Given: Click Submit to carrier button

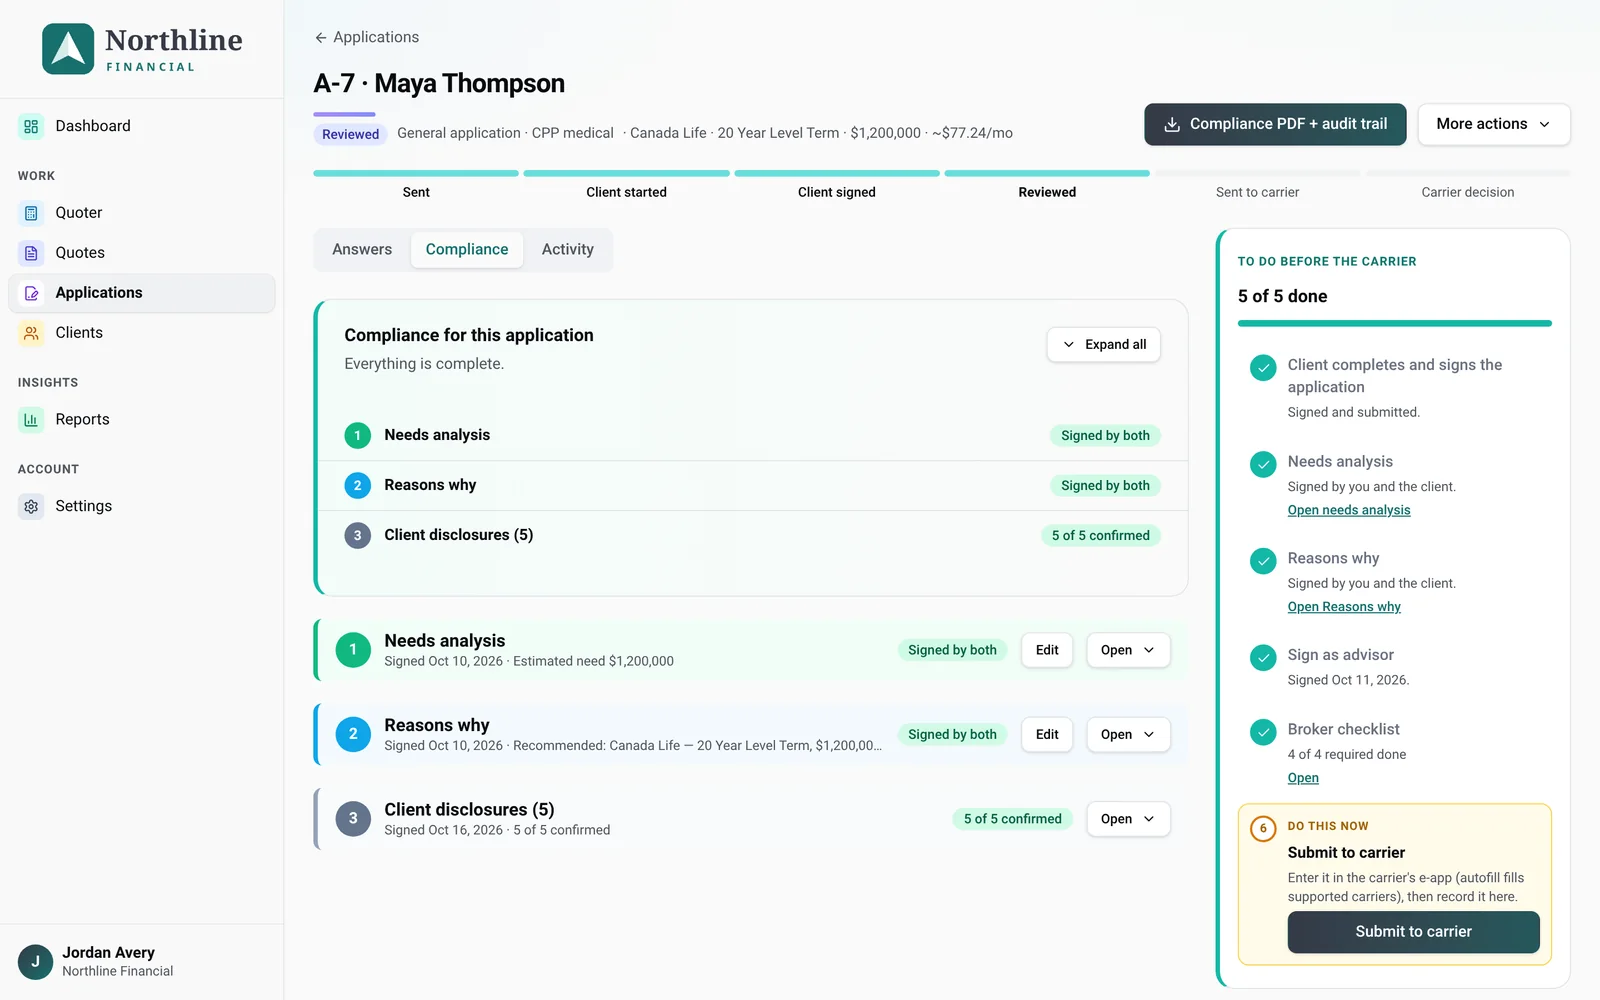Looking at the screenshot, I should click(x=1413, y=932).
